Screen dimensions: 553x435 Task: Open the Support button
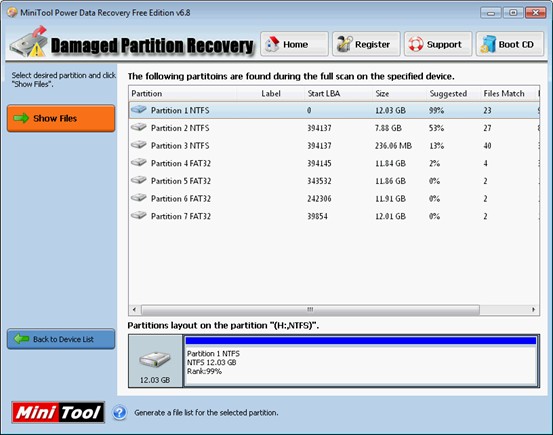438,44
